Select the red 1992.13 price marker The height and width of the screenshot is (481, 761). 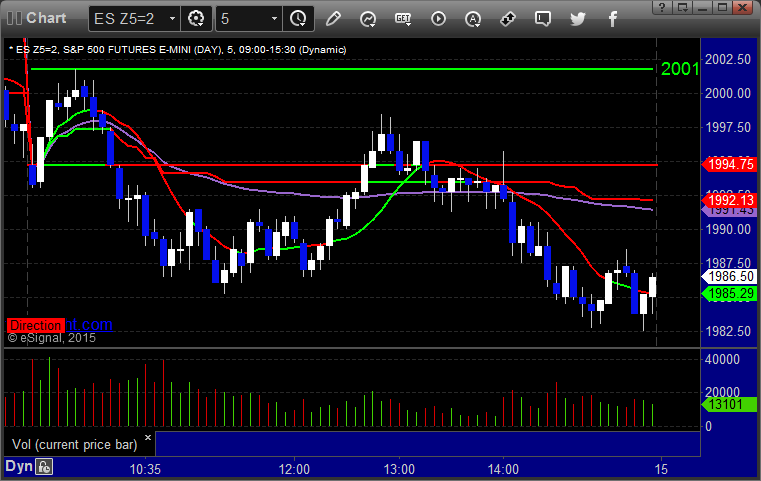729,200
